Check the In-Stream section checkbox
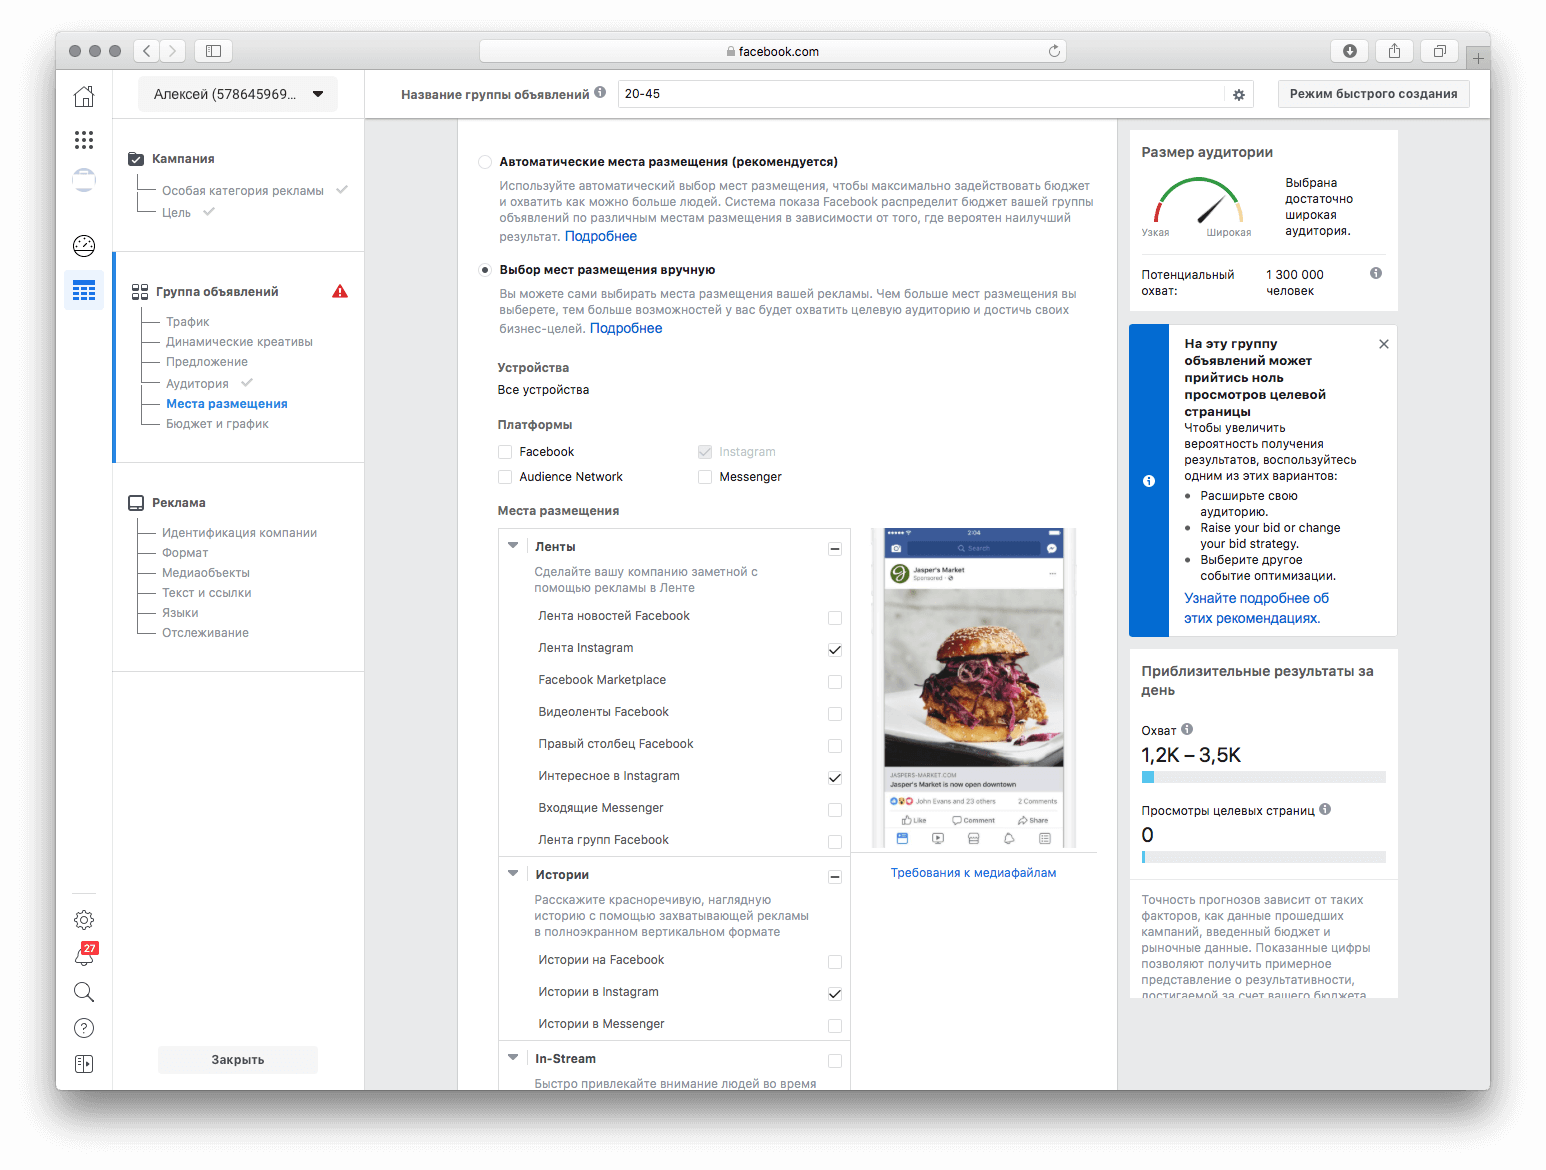The height and width of the screenshot is (1170, 1546). pos(835,1061)
